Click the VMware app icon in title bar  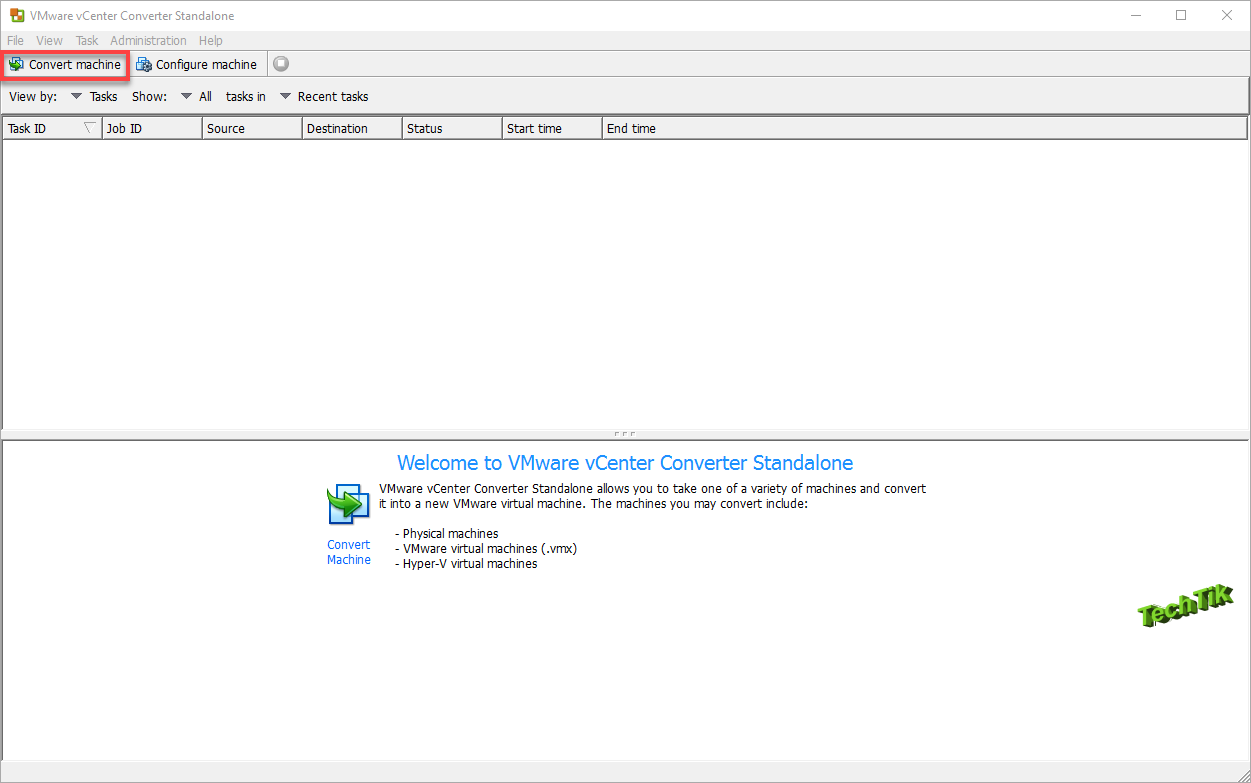pos(16,16)
